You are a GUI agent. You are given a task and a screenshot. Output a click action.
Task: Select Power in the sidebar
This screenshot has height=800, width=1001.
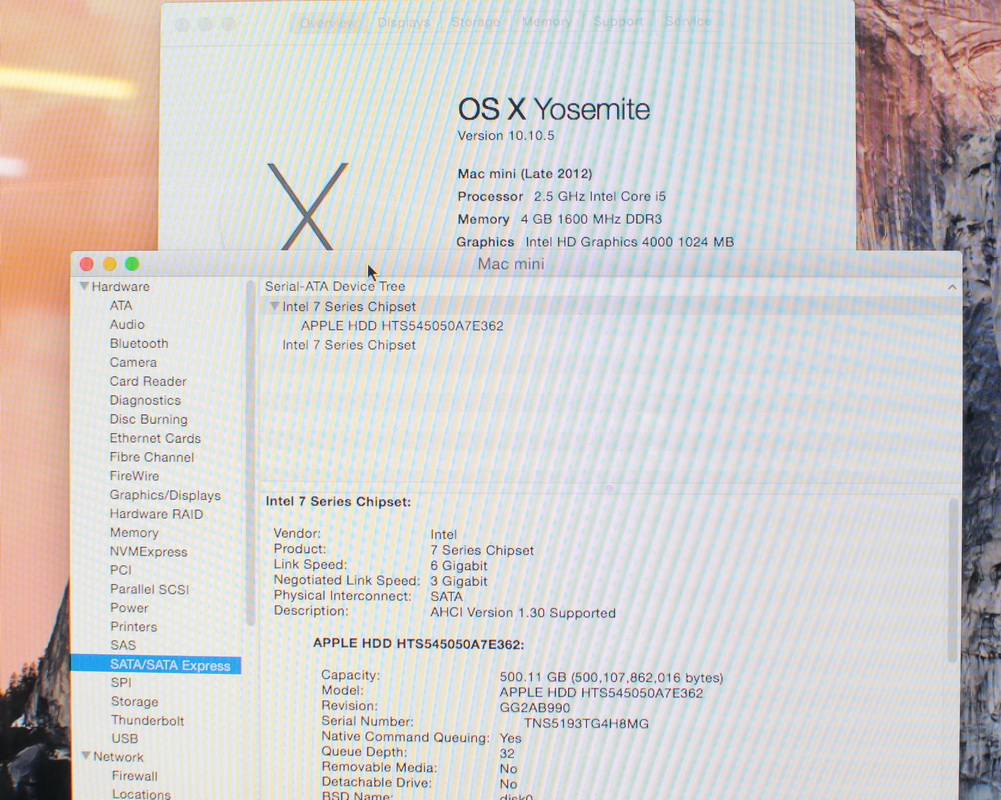pyautogui.click(x=129, y=608)
